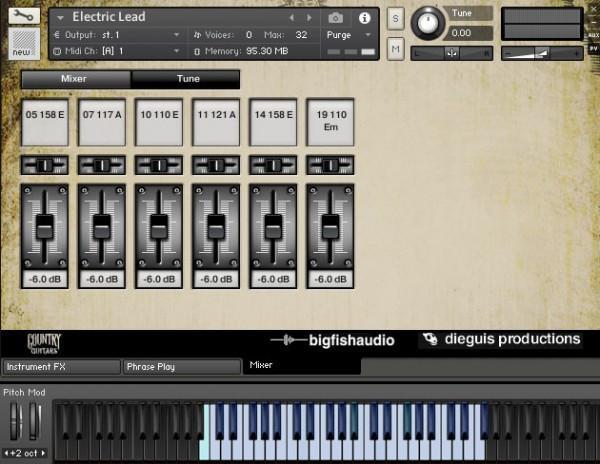This screenshot has height=464, width=600.
Task: Solo the instrument with S button
Action: (396, 20)
